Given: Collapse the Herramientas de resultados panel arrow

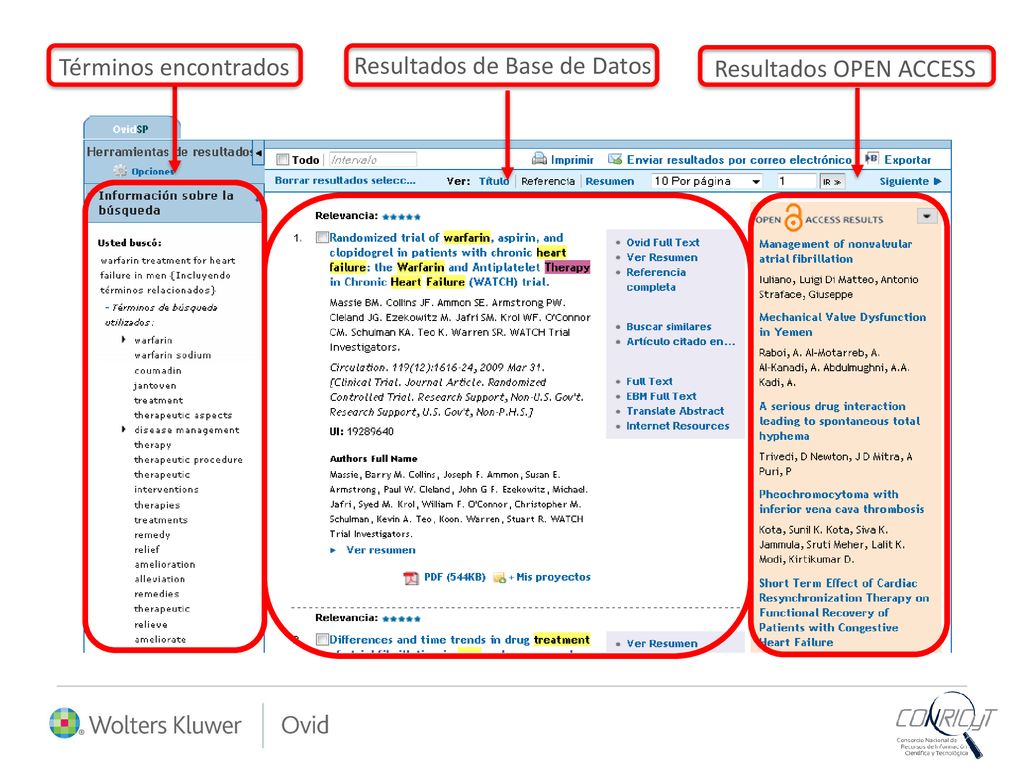Looking at the screenshot, I should pos(259,153).
